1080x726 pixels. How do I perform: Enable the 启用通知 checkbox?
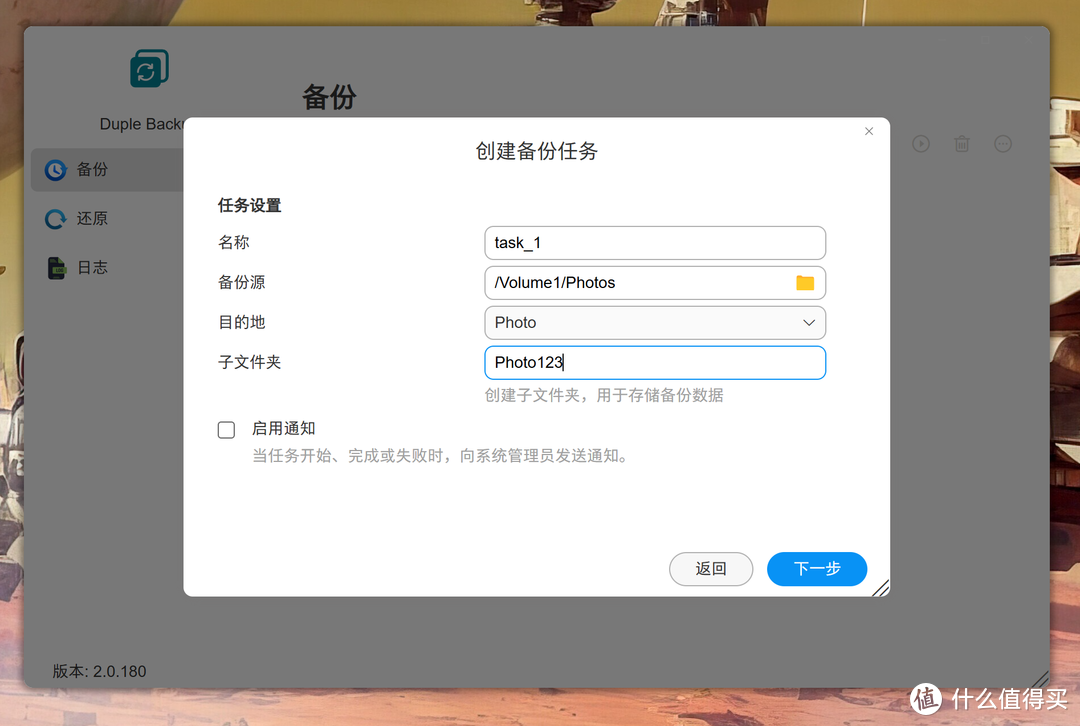226,430
